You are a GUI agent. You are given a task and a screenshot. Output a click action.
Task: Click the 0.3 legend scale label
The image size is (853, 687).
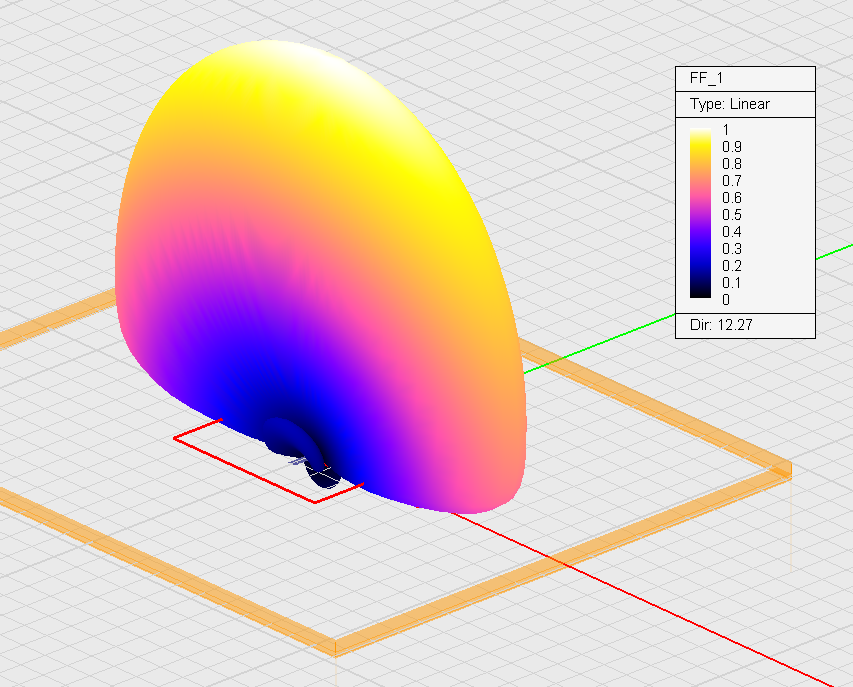(x=732, y=249)
